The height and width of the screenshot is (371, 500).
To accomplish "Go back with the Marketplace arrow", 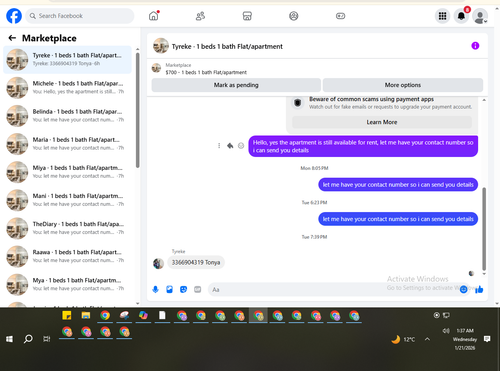I will click(12, 38).
